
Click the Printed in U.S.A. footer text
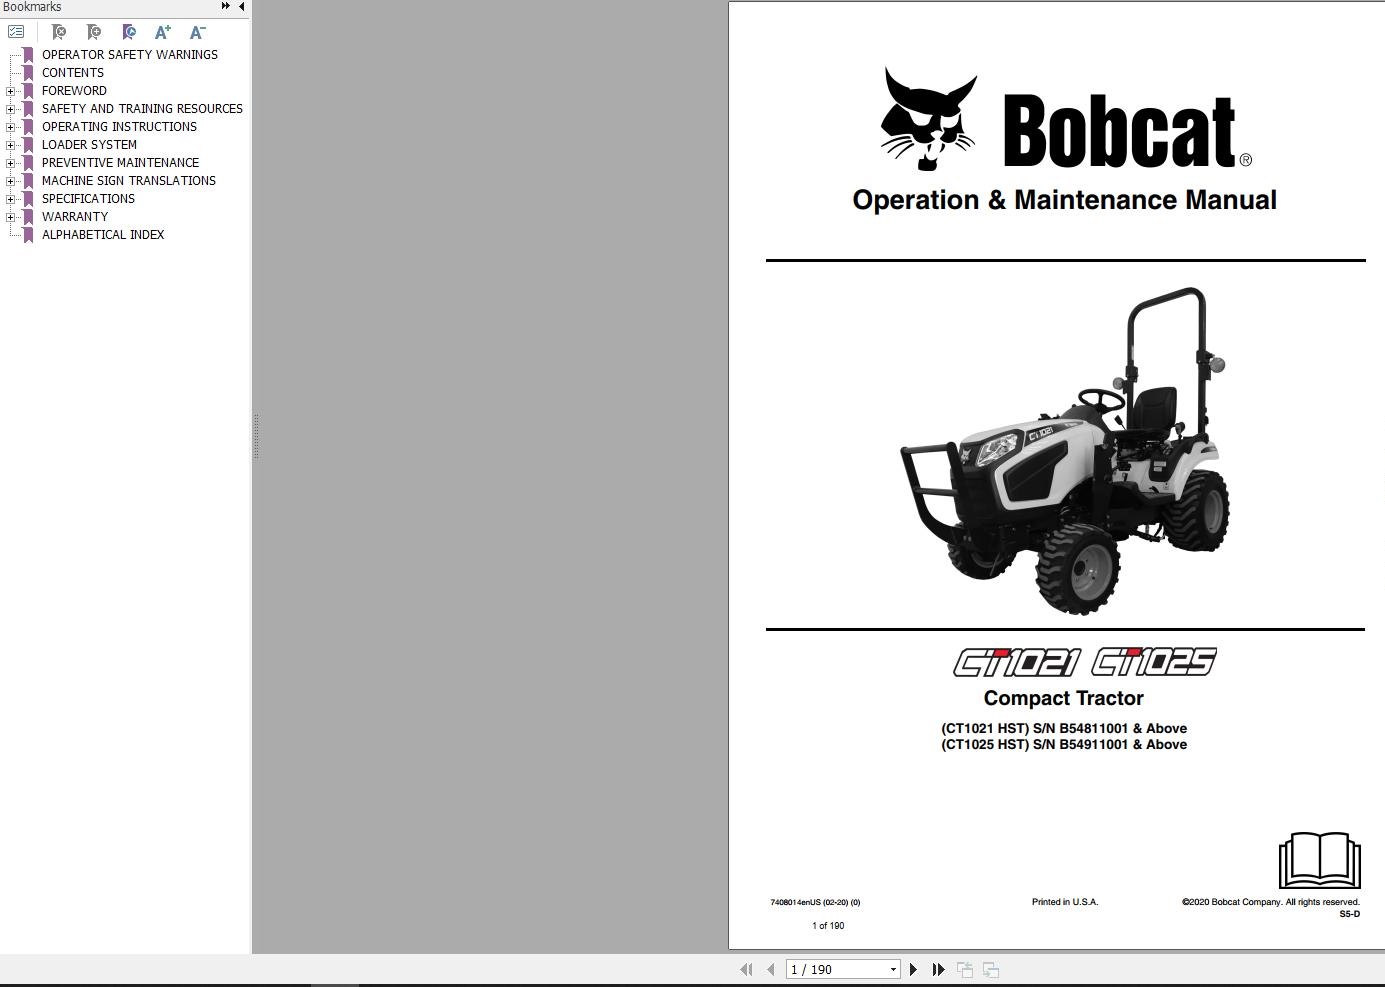pos(1065,902)
